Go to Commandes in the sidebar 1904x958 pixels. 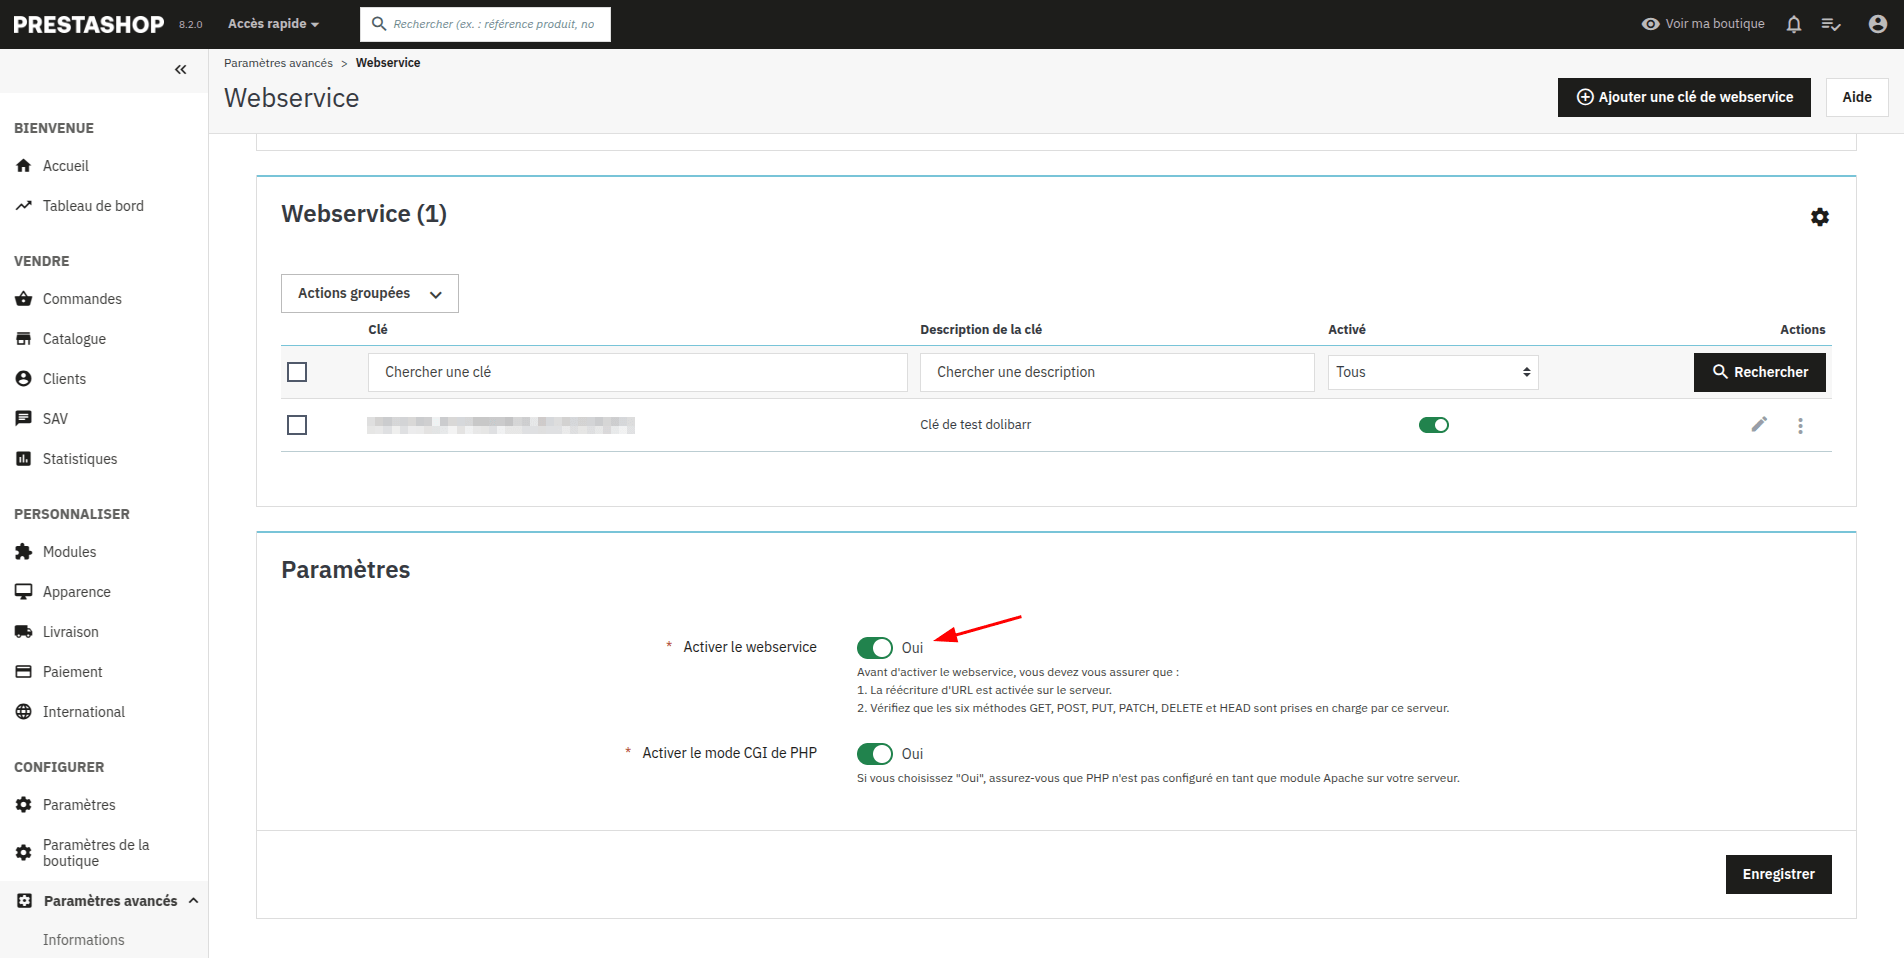click(x=82, y=299)
